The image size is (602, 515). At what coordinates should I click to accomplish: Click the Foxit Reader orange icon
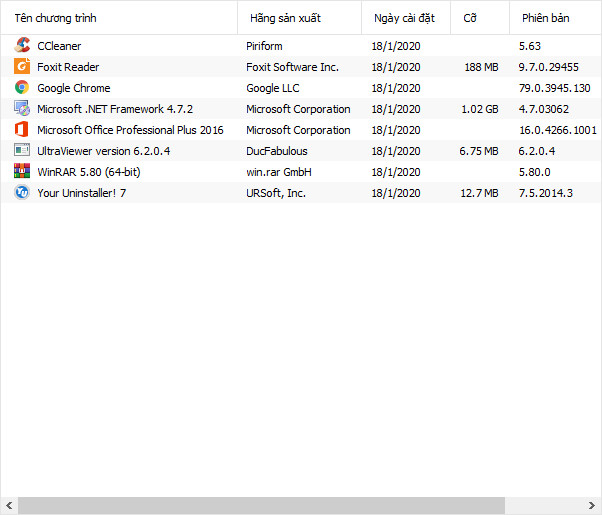coord(22,66)
